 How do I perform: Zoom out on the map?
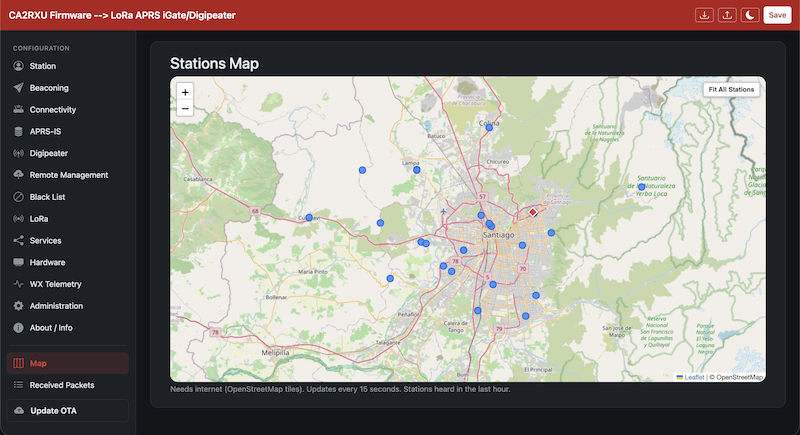[185, 109]
